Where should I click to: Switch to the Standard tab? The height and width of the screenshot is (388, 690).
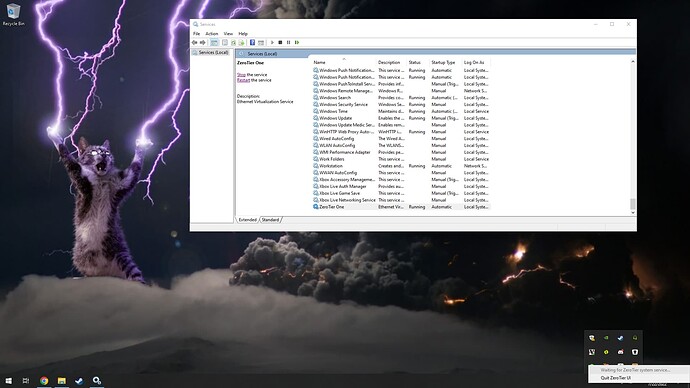click(271, 220)
